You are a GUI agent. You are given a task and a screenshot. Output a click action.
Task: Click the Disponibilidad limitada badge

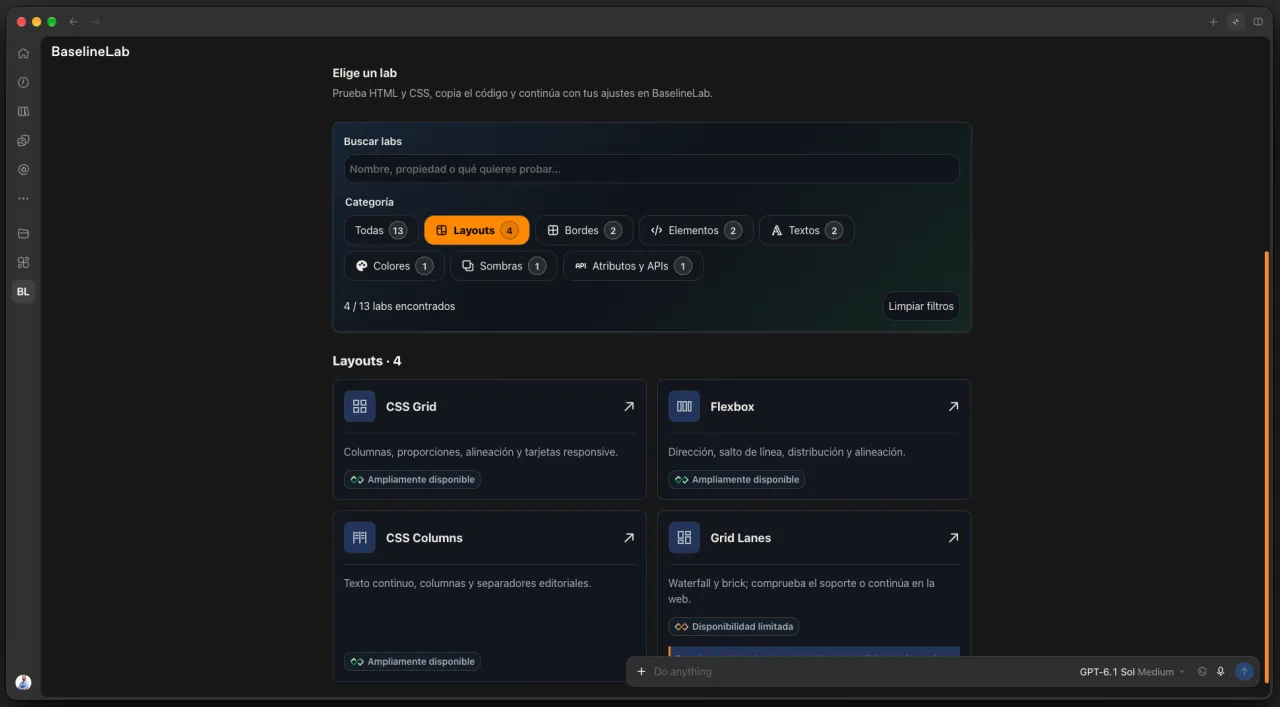[x=733, y=627]
